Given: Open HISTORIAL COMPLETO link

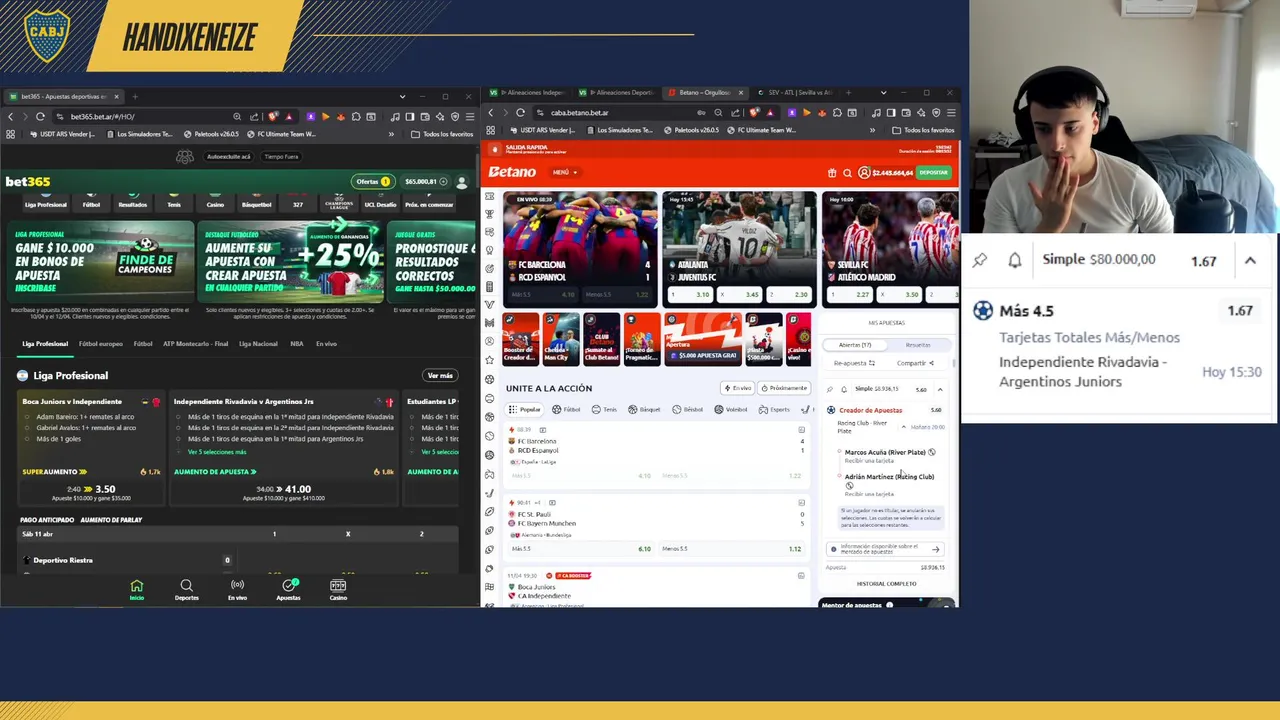Looking at the screenshot, I should click(x=886, y=584).
